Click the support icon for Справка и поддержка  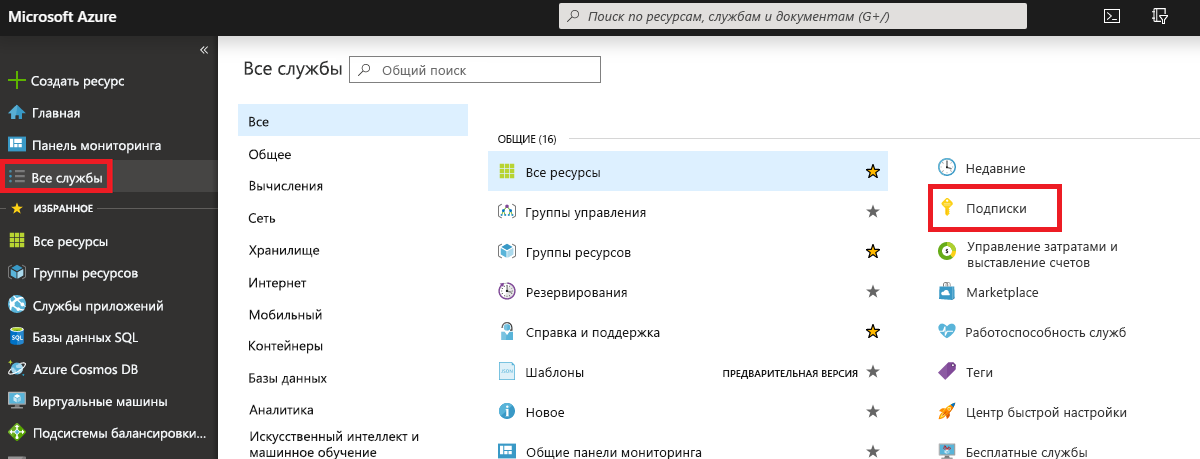tap(506, 332)
